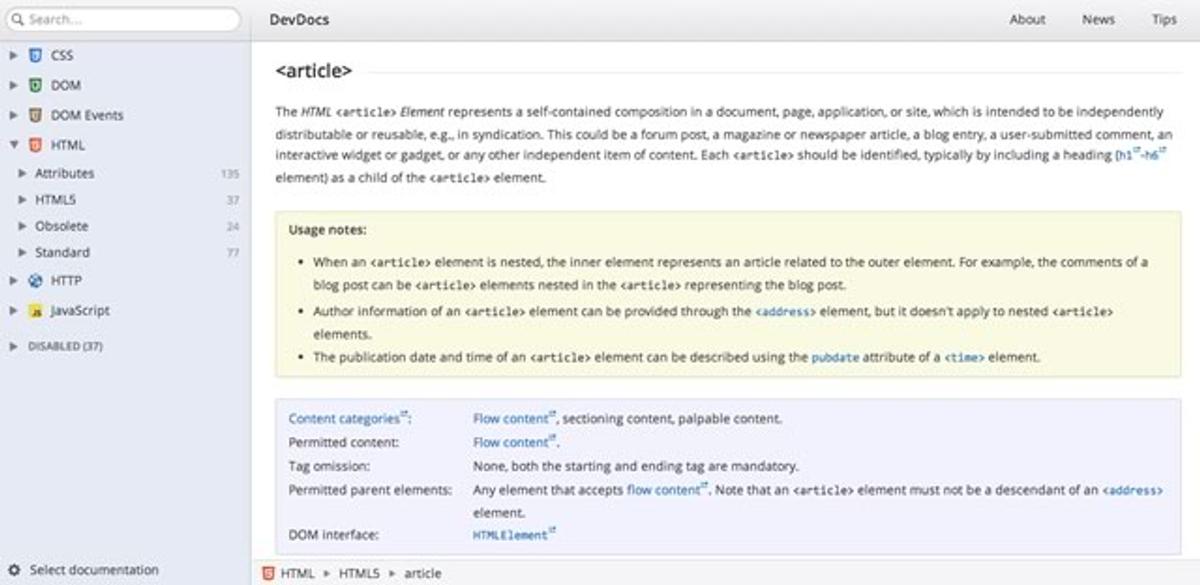Click the gear icon beside Select documentation

click(14, 570)
